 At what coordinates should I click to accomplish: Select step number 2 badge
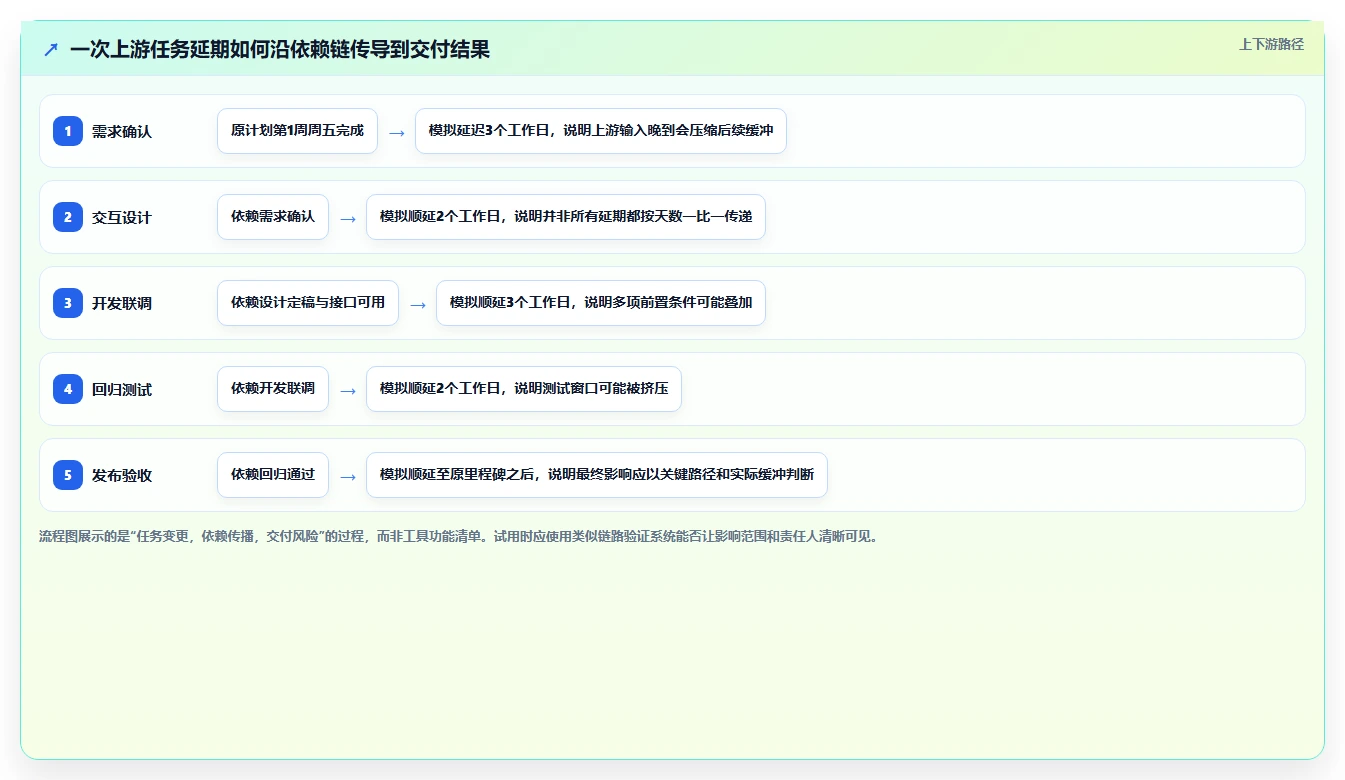point(68,217)
